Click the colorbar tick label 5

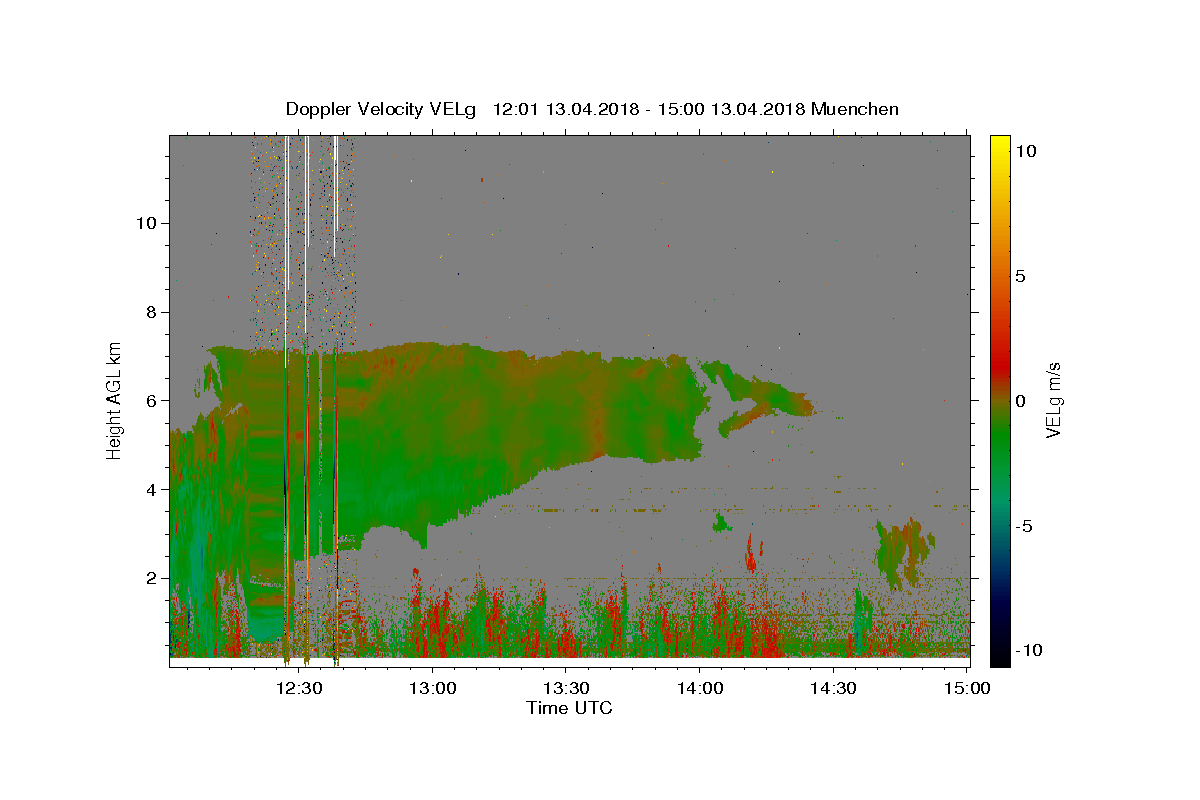click(x=1020, y=276)
